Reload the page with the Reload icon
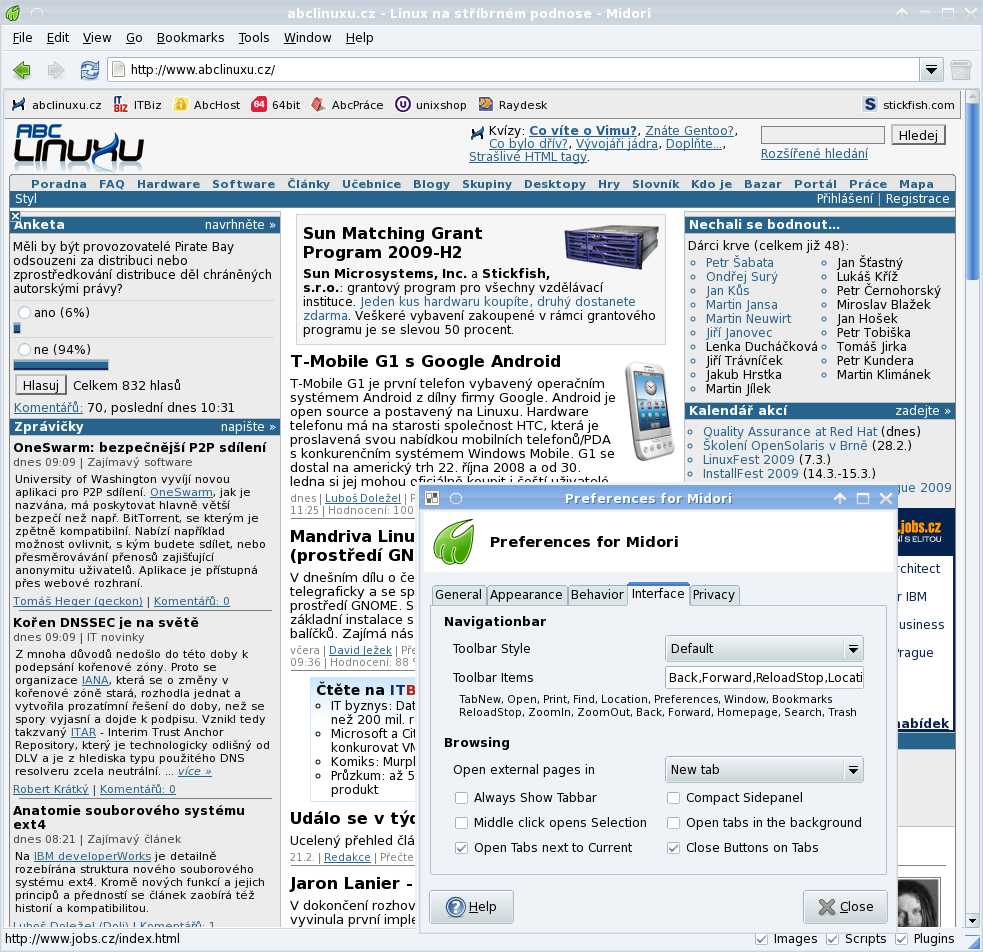Image resolution: width=983 pixels, height=952 pixels. click(x=90, y=70)
